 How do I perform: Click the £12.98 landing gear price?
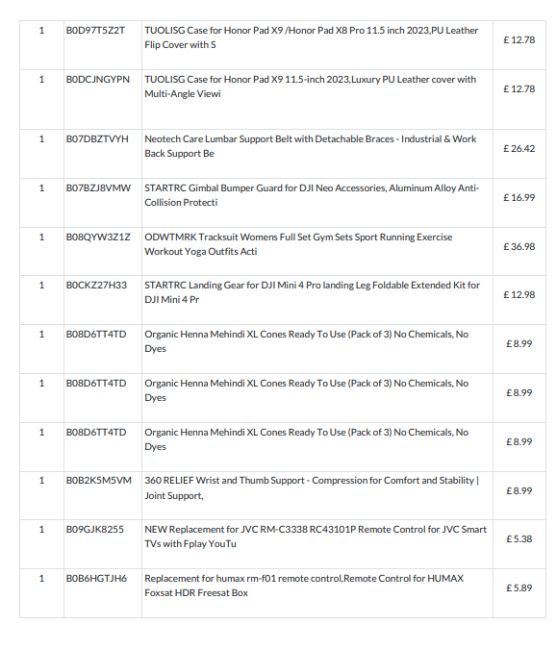click(x=519, y=295)
